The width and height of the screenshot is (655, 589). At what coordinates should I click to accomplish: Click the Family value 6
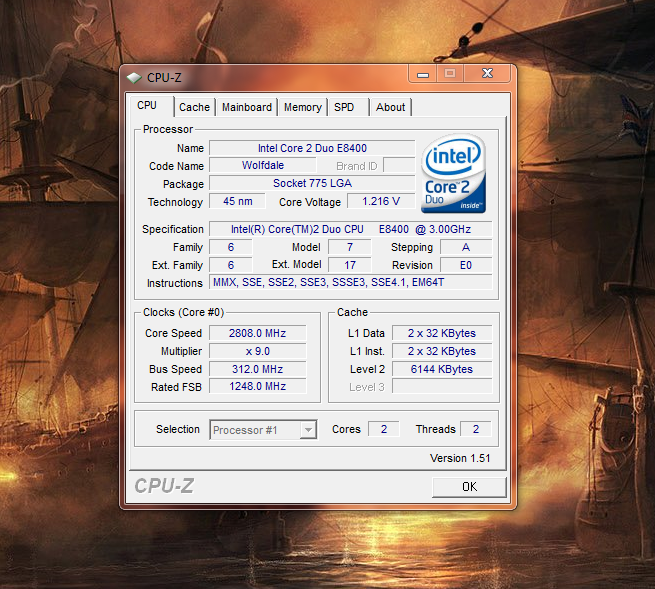[x=231, y=247]
